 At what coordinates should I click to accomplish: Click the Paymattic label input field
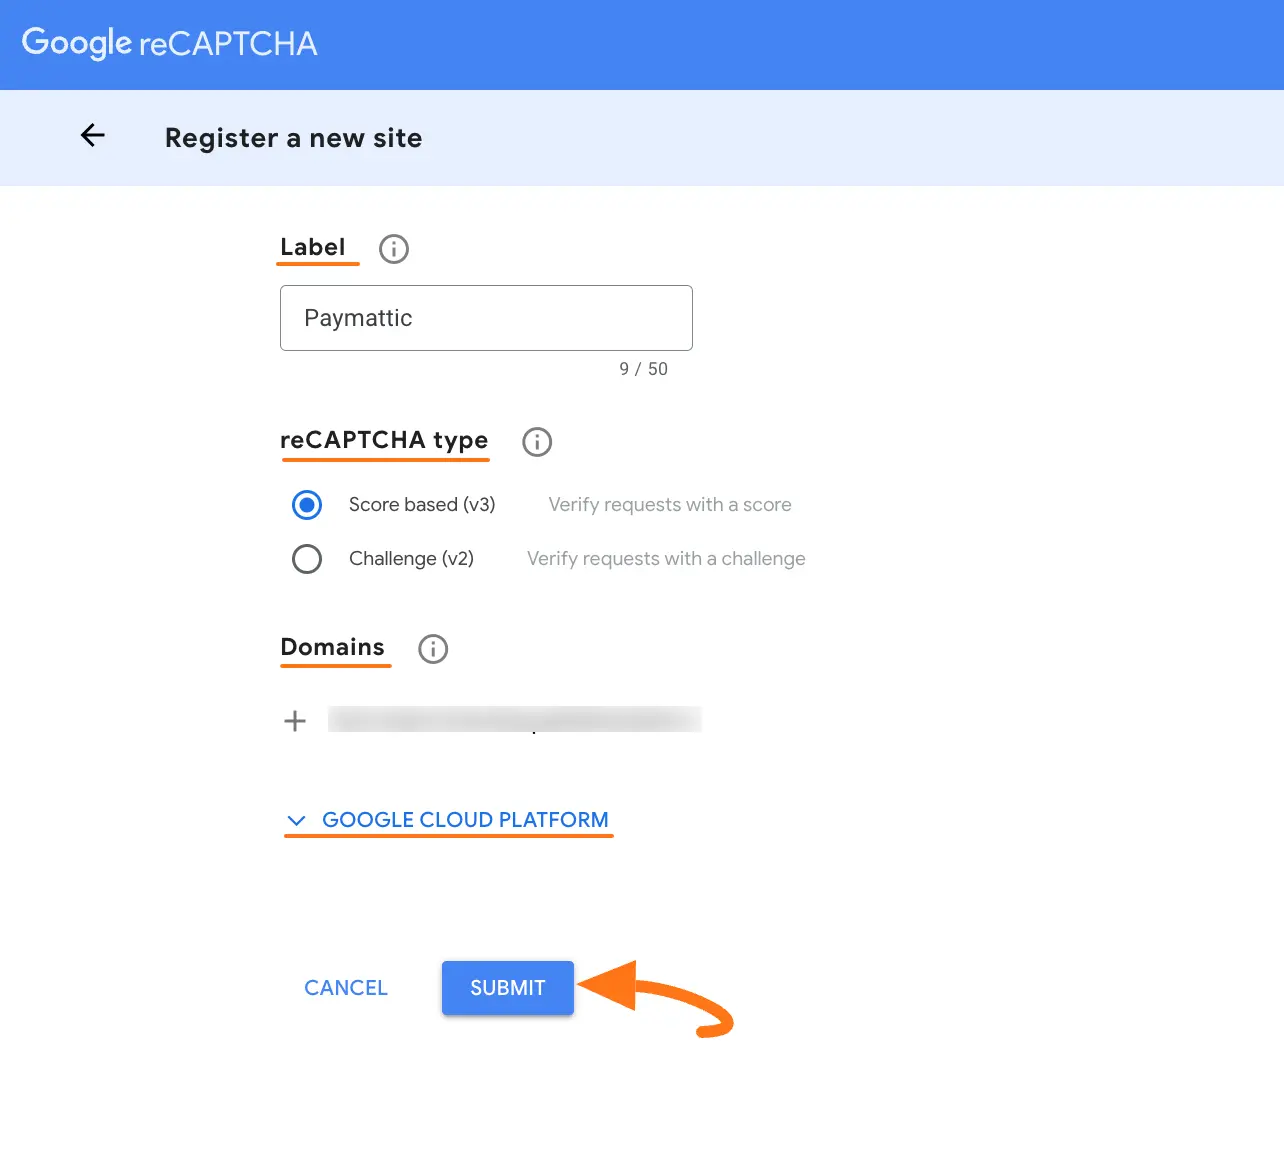[x=486, y=318]
